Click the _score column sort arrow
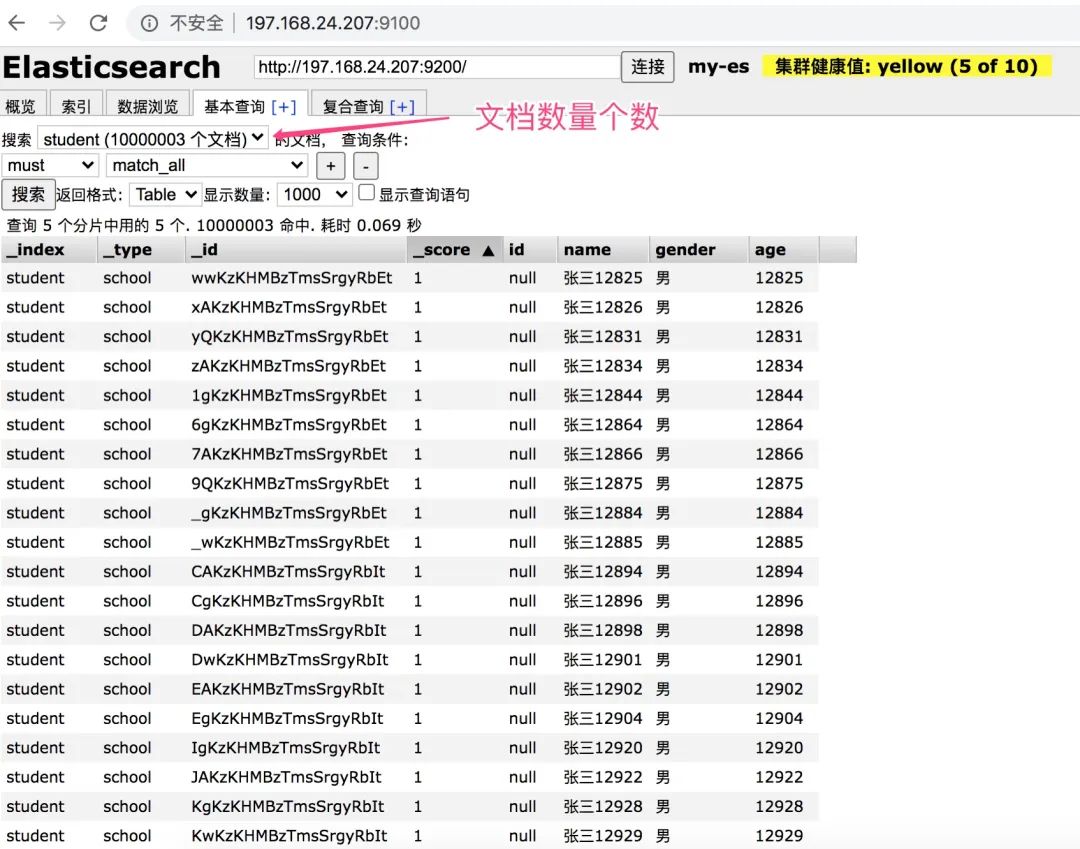Viewport: 1080px width, 849px height. tap(488, 250)
